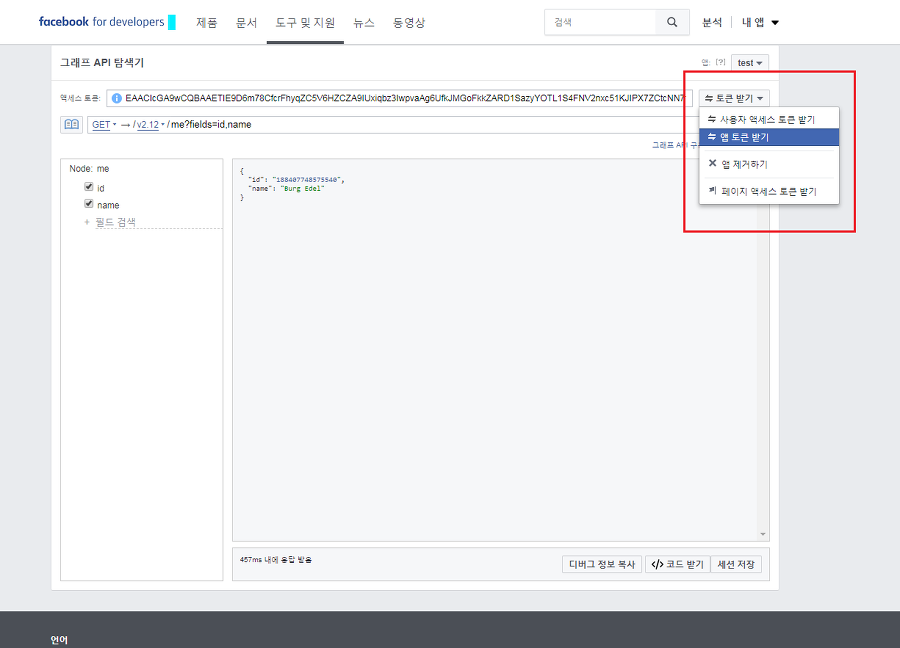Open the API reference book icon
900x648 pixels.
[72, 125]
